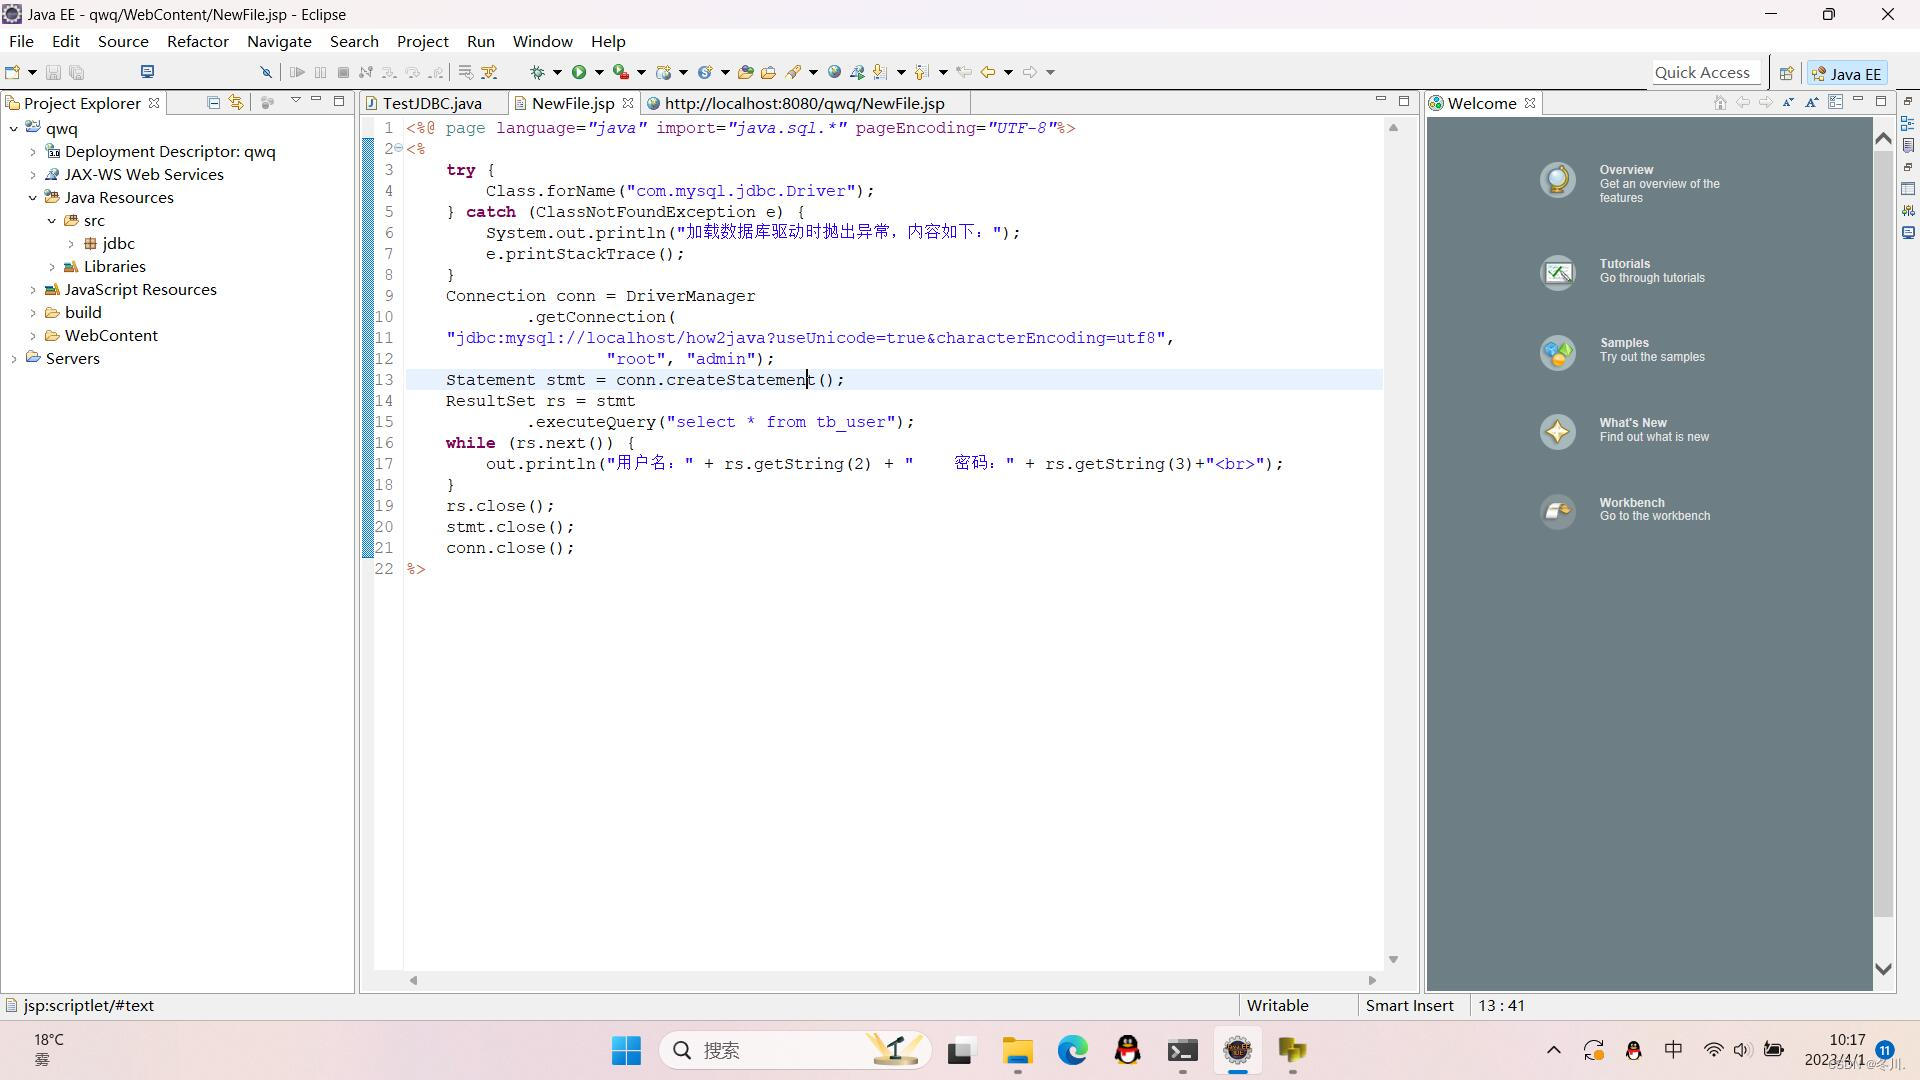
Task: Click the Java EE perspective button
Action: [1847, 73]
